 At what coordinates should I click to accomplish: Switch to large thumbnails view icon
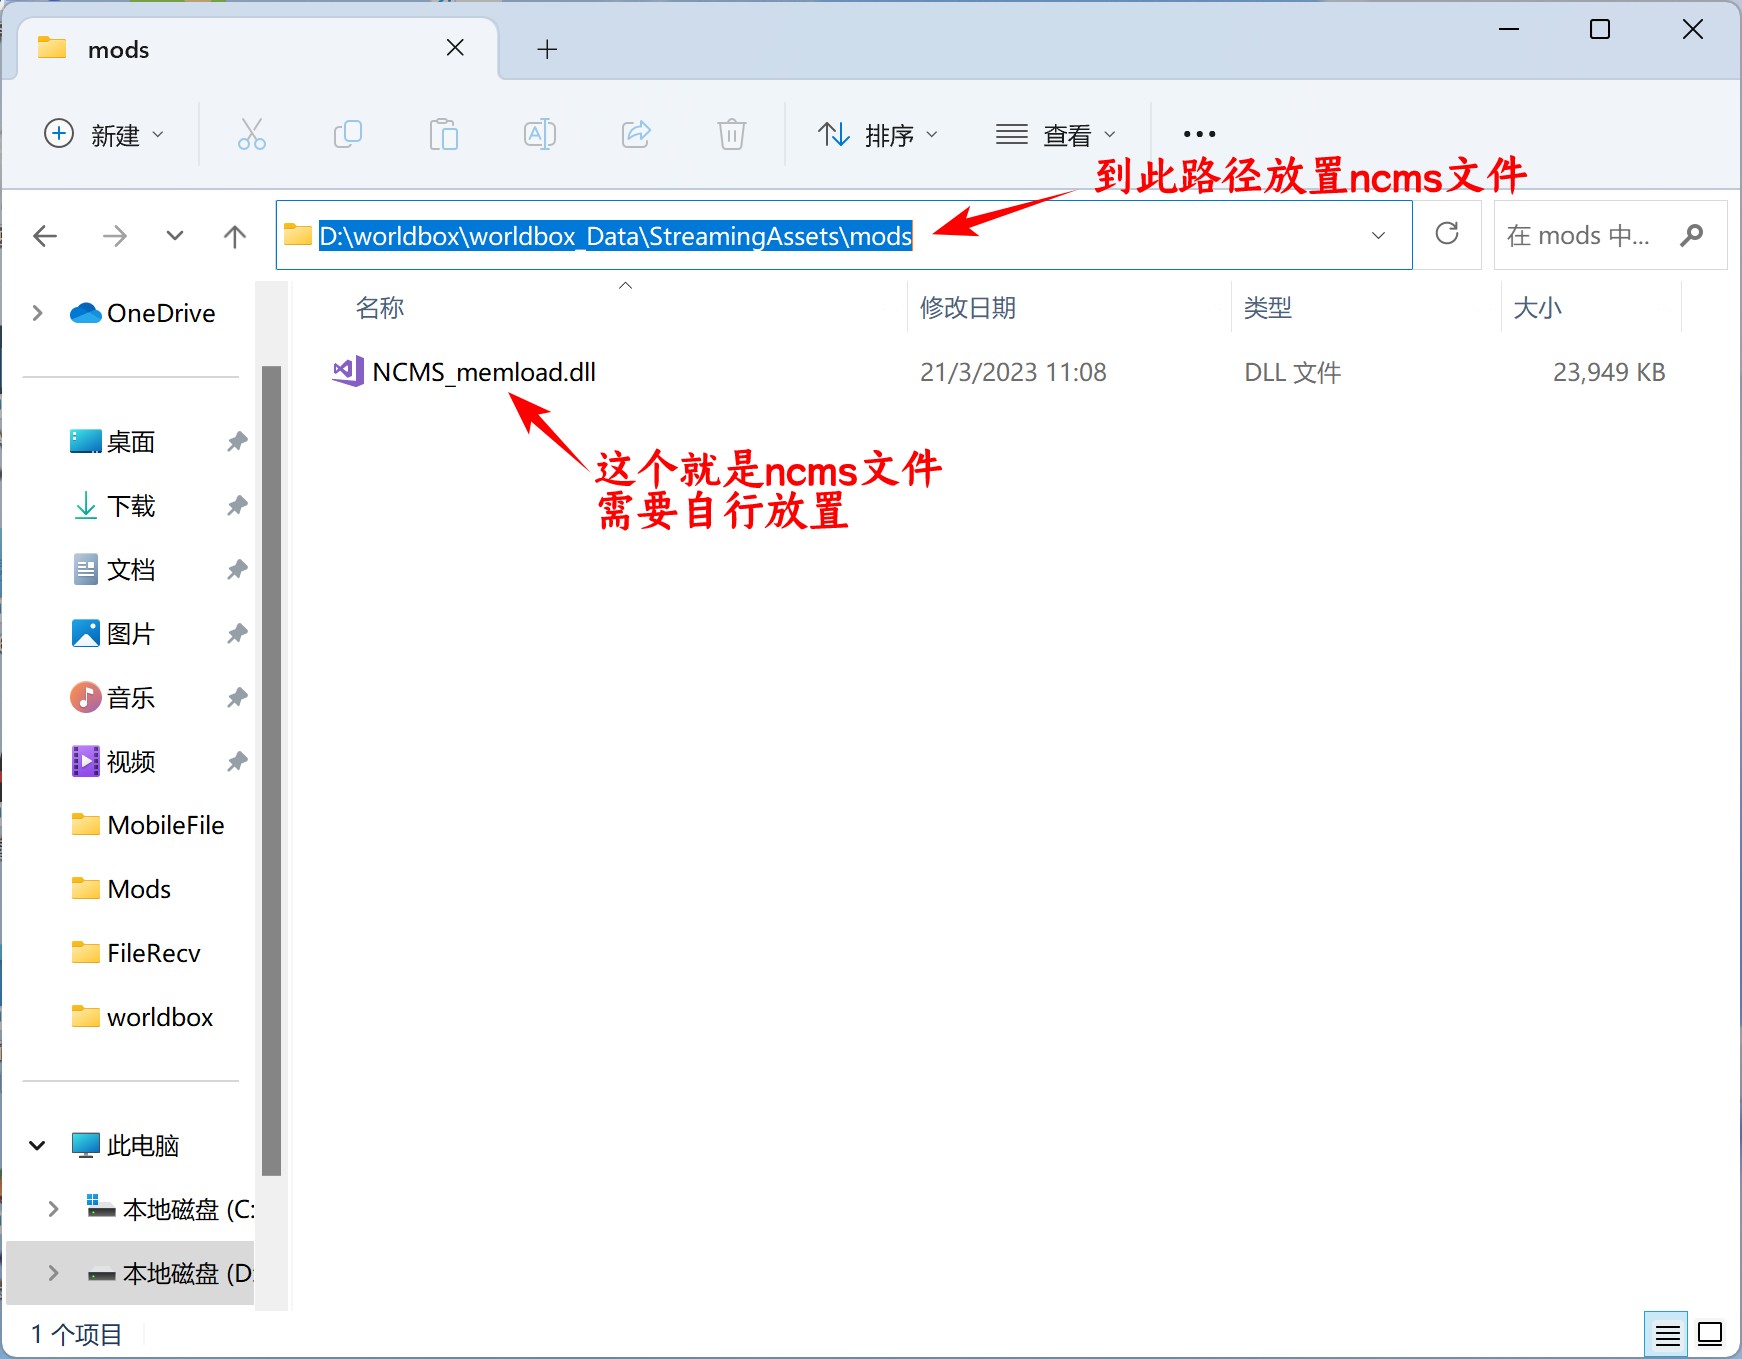(x=1711, y=1334)
